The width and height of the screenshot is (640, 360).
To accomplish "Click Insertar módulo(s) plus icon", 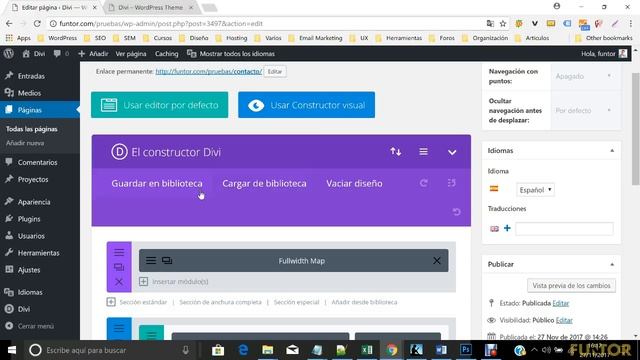I will coord(144,281).
